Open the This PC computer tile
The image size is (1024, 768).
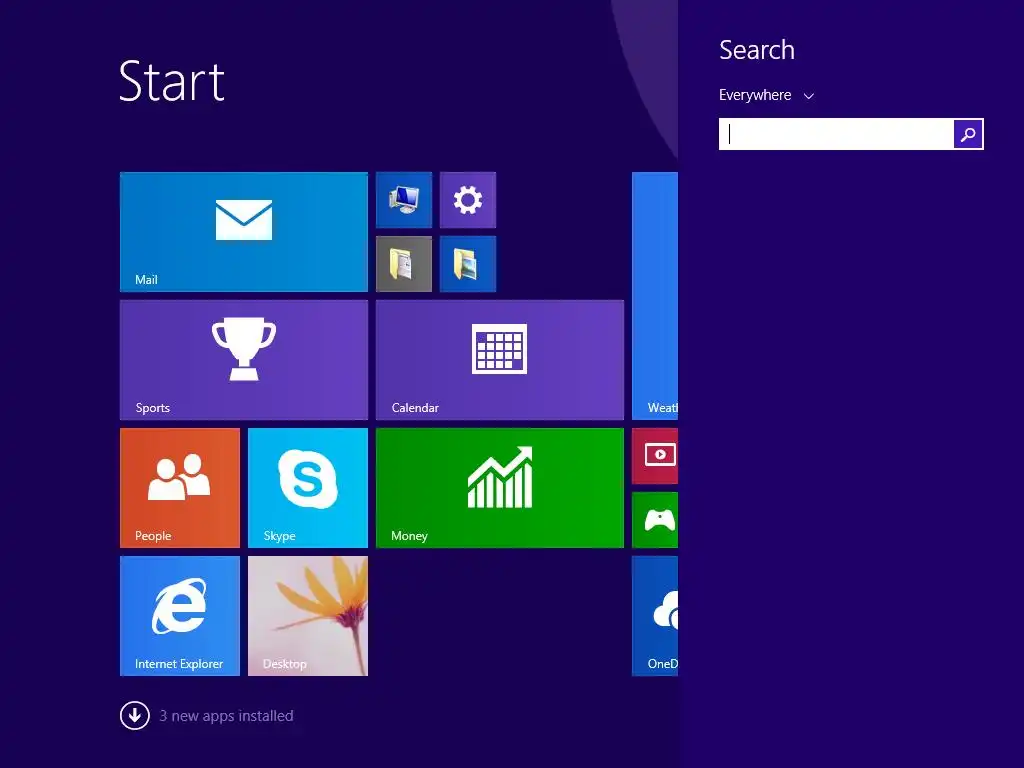coord(404,200)
